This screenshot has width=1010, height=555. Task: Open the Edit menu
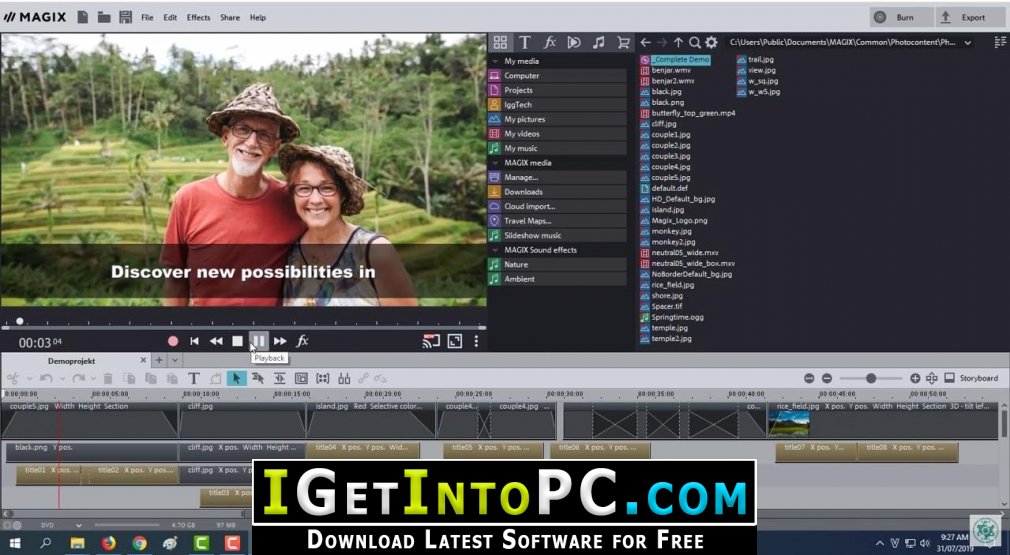[170, 17]
